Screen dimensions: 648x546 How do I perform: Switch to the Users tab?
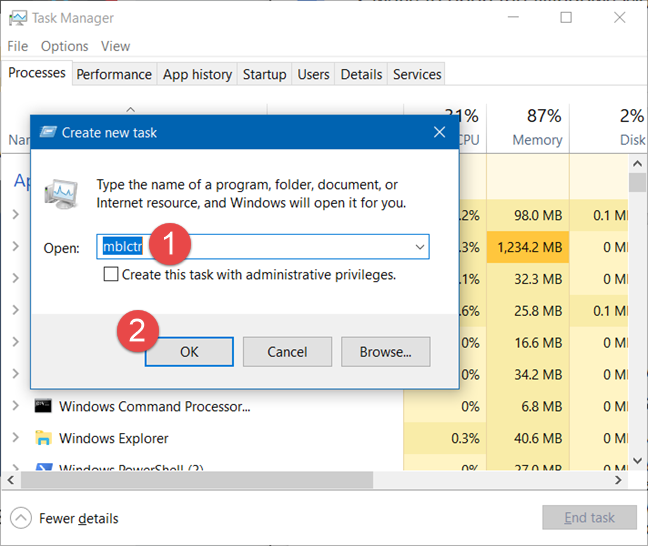[x=313, y=74]
